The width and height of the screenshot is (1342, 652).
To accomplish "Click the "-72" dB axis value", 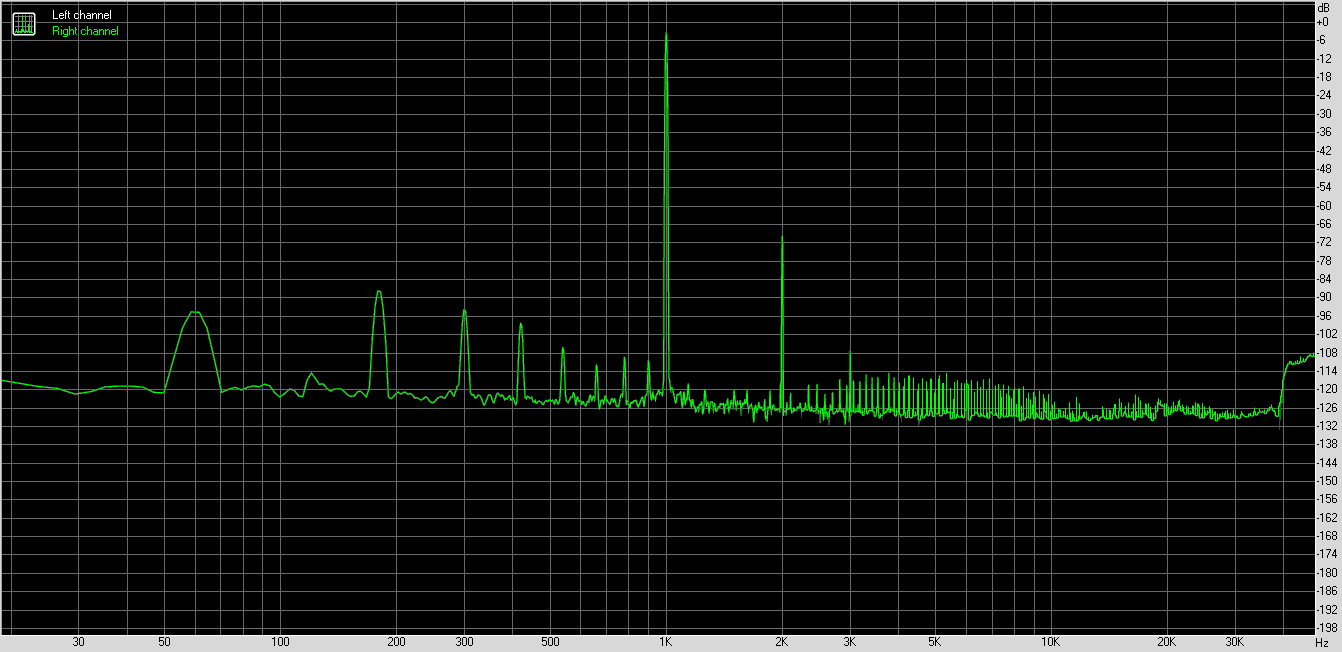I will (1324, 242).
